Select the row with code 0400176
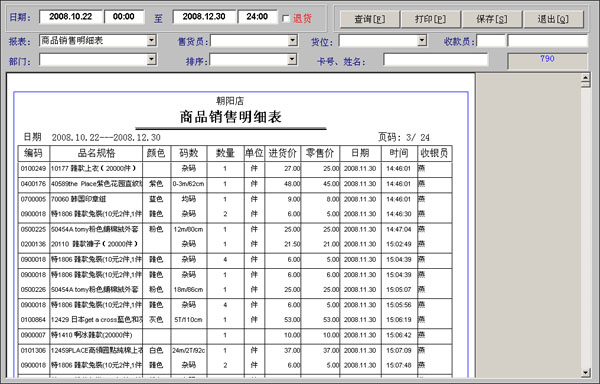This screenshot has height=384, width=600. [235, 184]
